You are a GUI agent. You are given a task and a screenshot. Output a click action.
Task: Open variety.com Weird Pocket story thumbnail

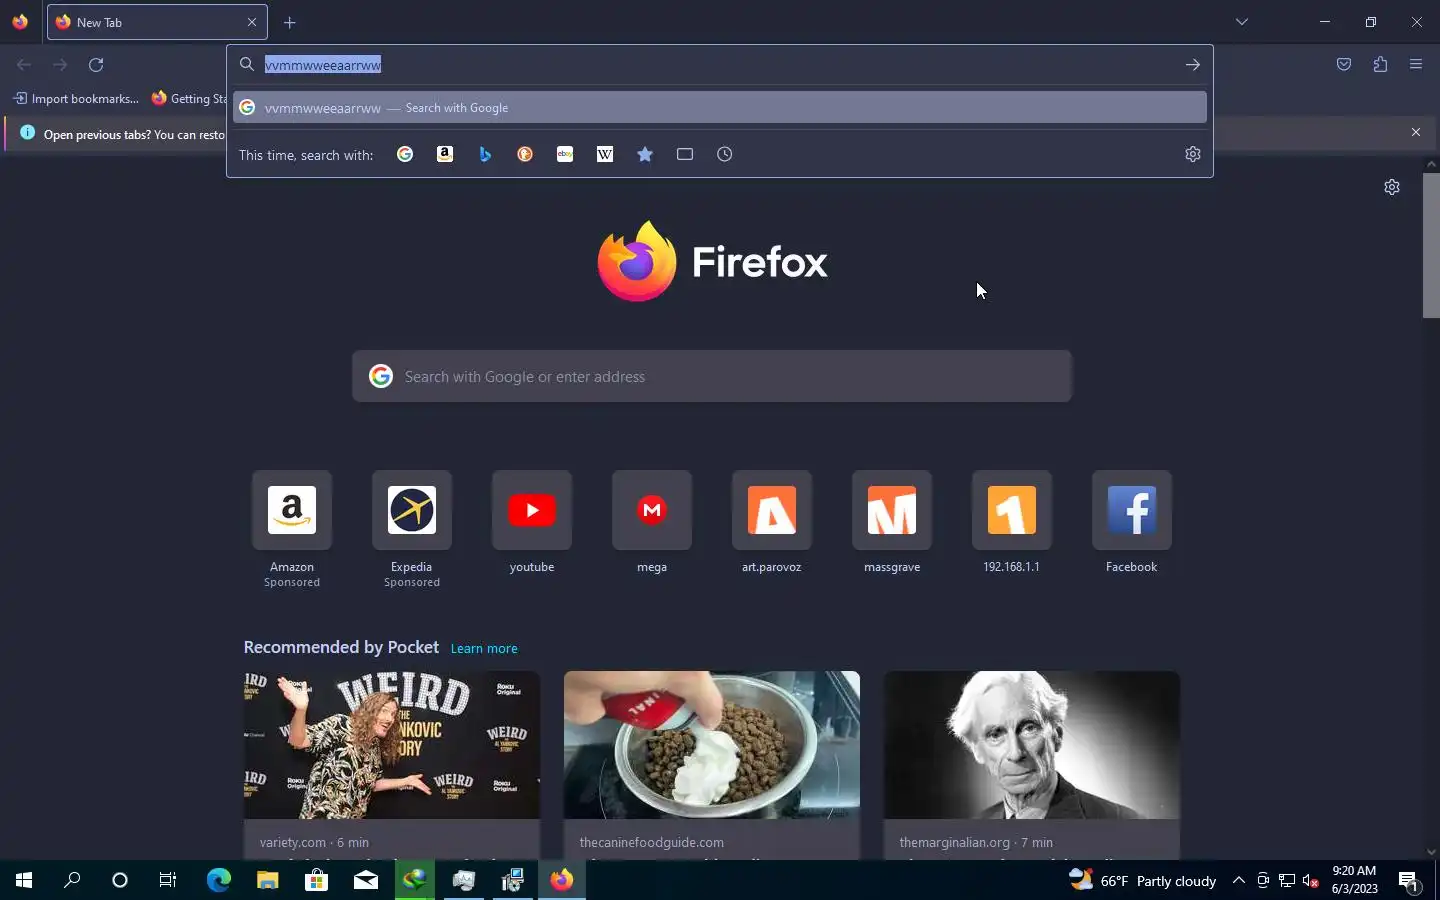point(392,745)
